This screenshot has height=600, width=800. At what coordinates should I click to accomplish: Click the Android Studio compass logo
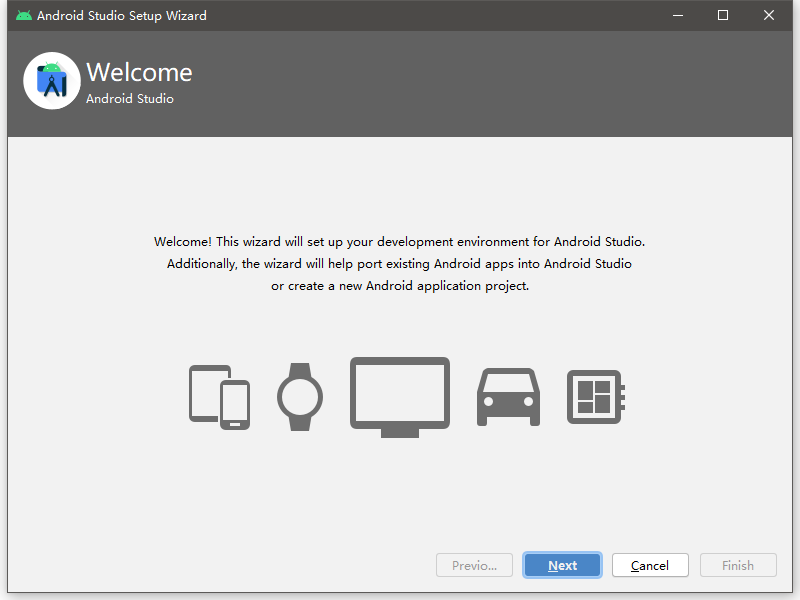click(52, 81)
